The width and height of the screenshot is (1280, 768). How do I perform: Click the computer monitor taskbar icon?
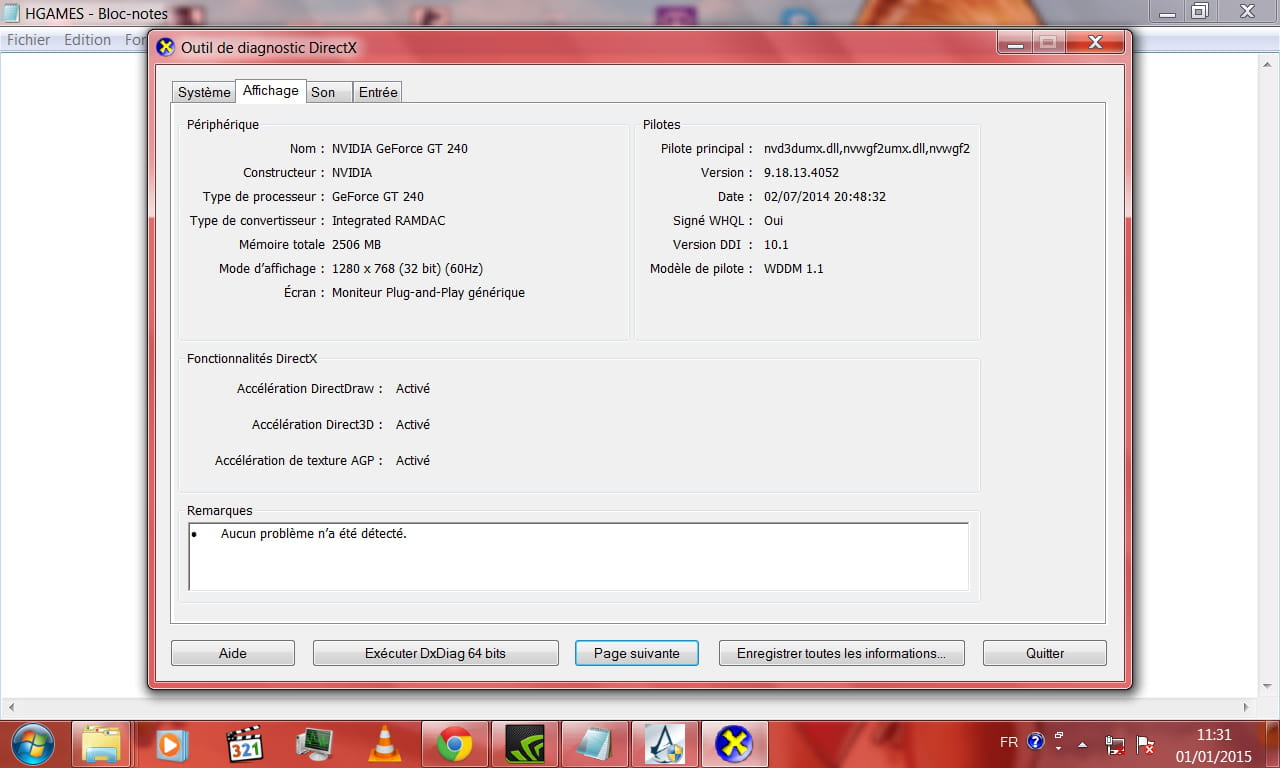(315, 745)
